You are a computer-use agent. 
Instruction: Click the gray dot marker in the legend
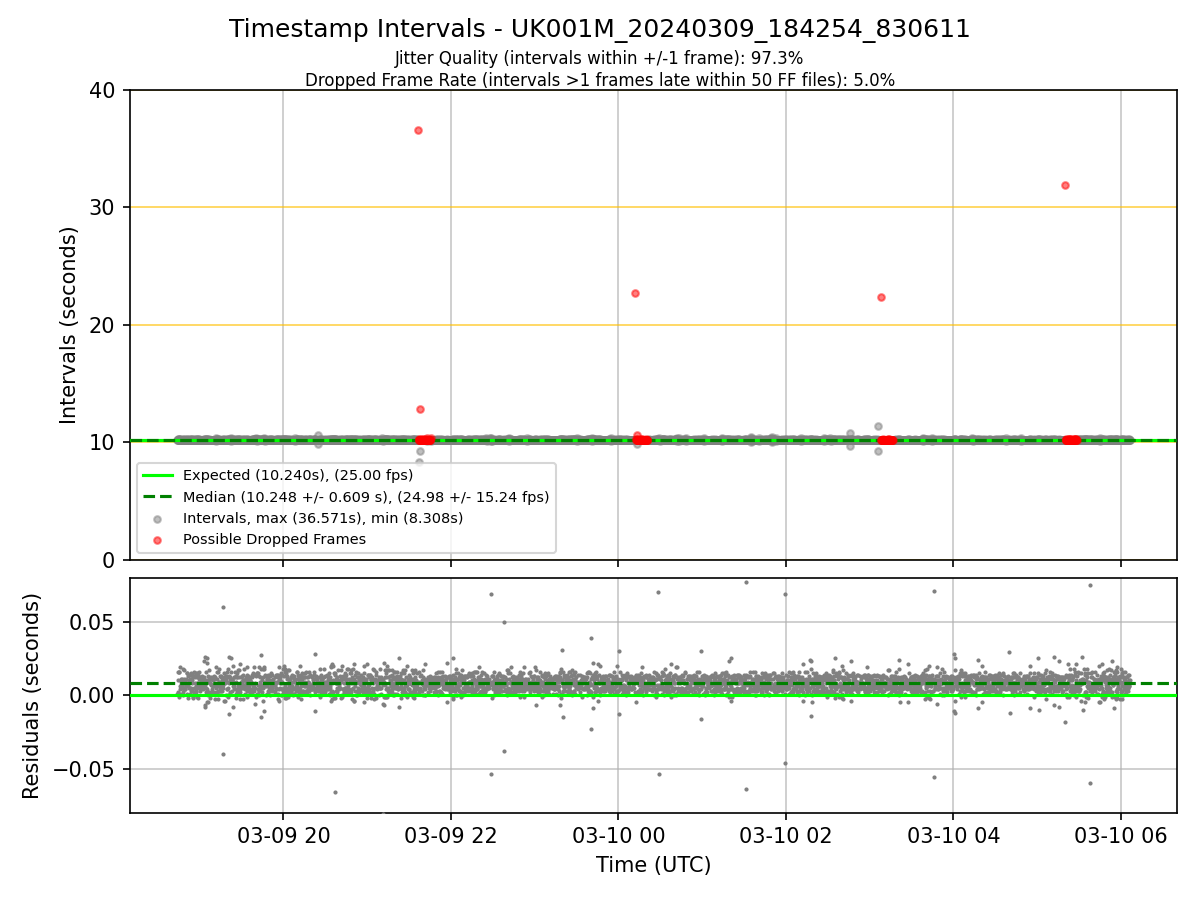pos(158,518)
